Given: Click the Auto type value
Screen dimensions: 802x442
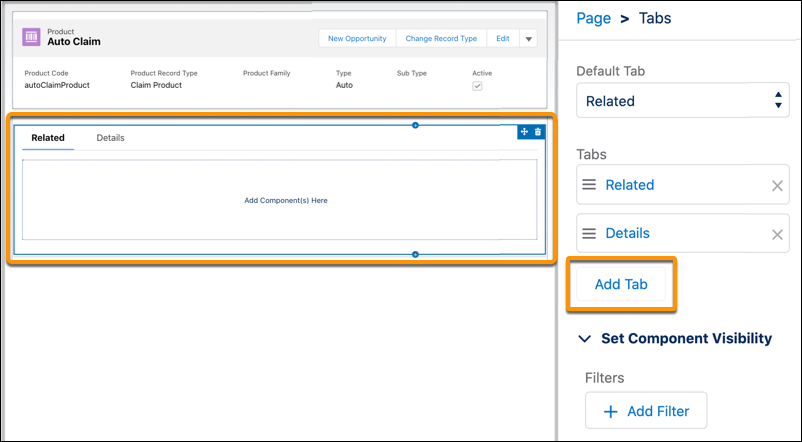Looking at the screenshot, I should point(344,85).
